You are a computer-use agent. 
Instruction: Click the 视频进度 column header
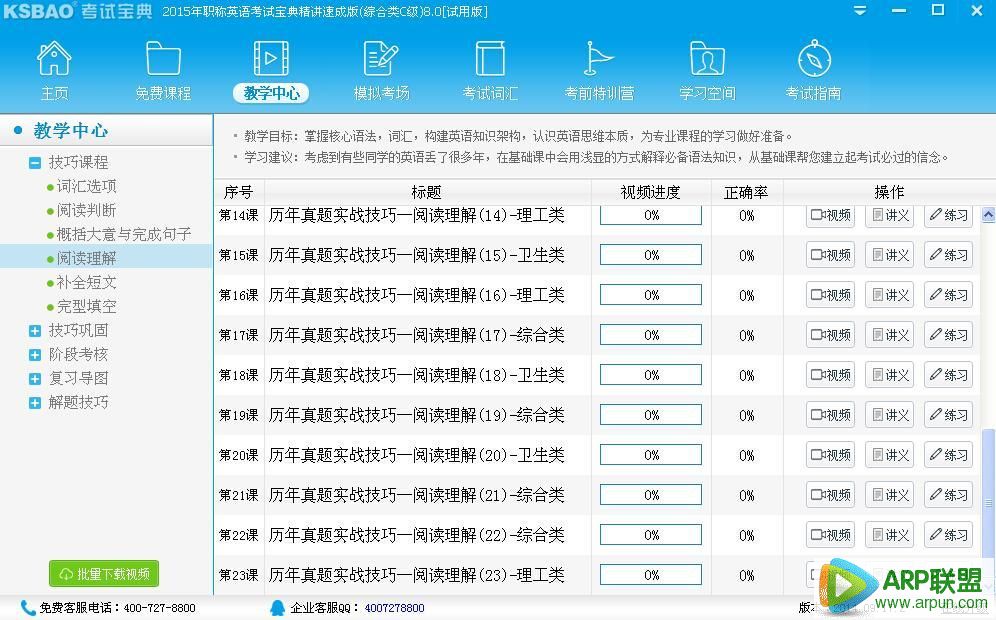pyautogui.click(x=650, y=192)
